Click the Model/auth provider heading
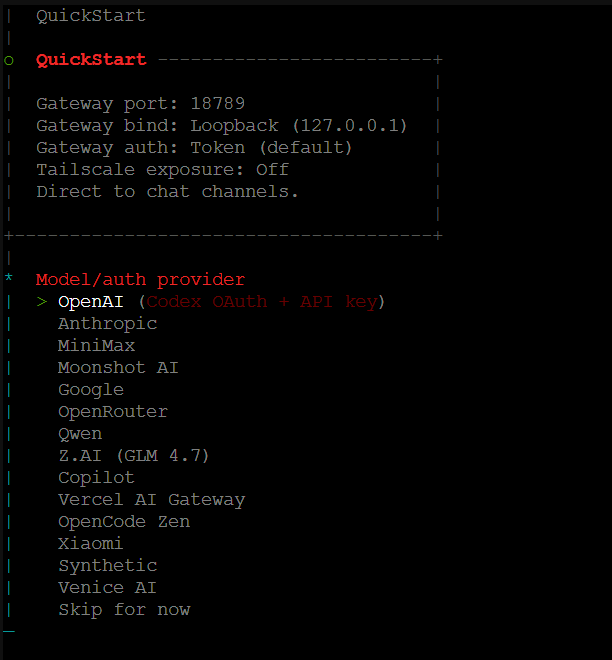Viewport: 612px width, 660px height. [x=140, y=280]
